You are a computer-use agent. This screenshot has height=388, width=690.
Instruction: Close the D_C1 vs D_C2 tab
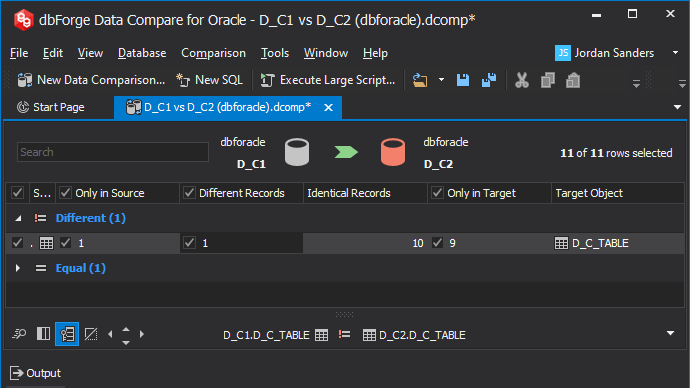click(328, 107)
